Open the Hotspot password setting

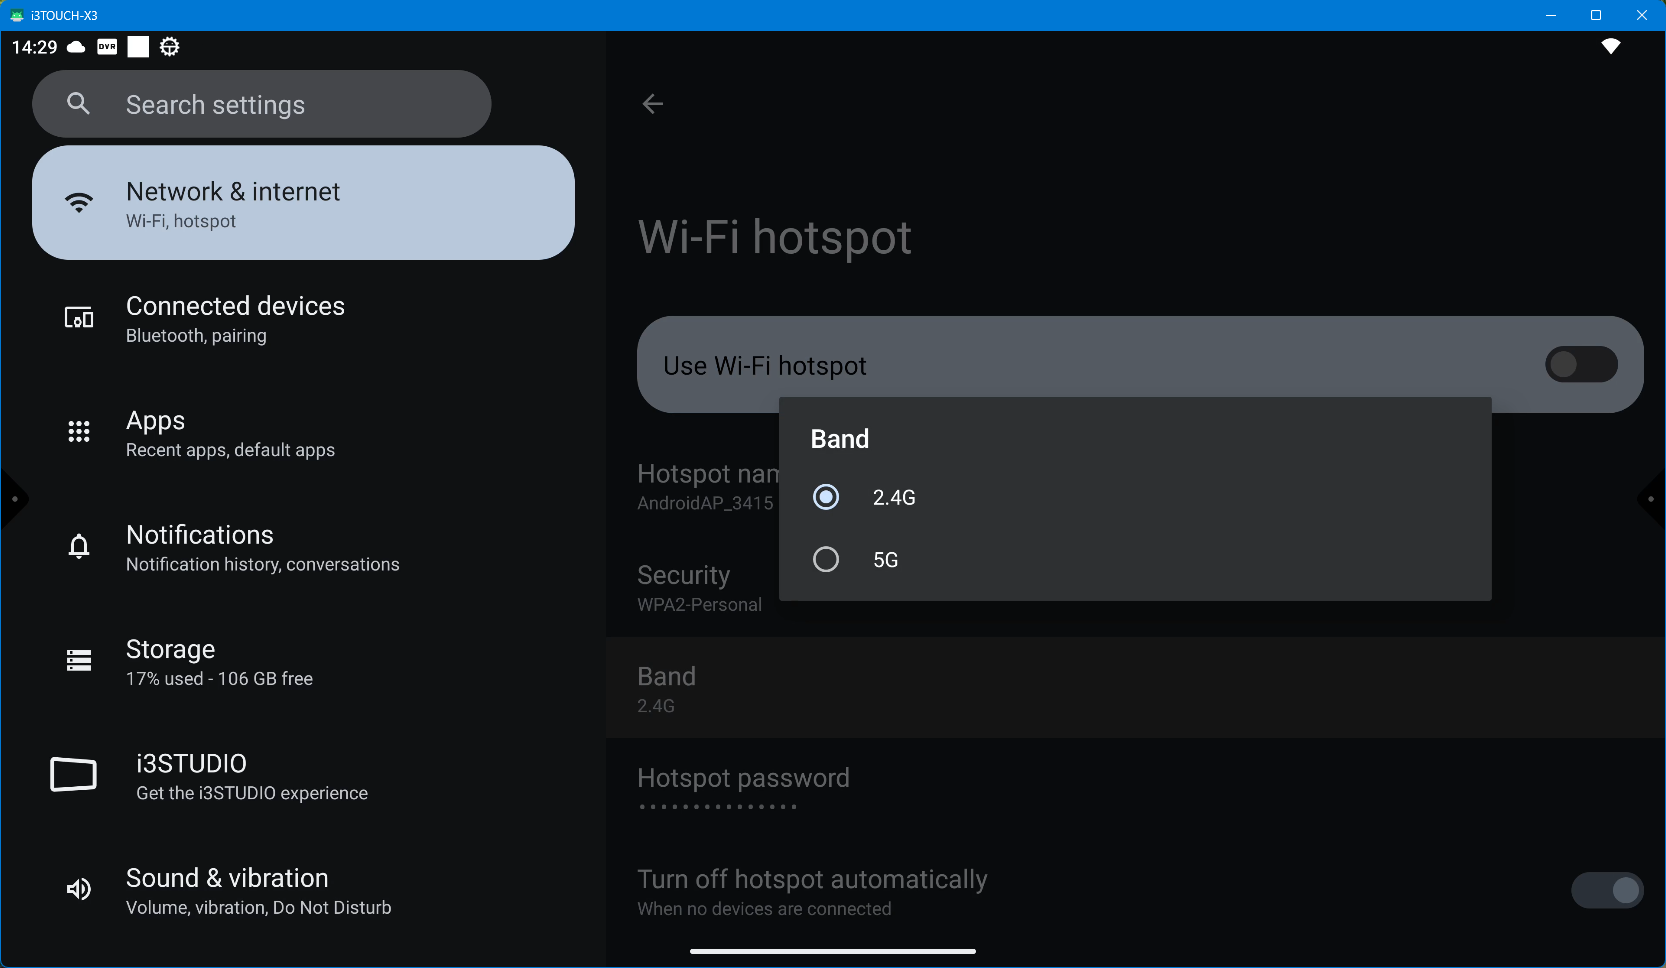pyautogui.click(x=743, y=788)
